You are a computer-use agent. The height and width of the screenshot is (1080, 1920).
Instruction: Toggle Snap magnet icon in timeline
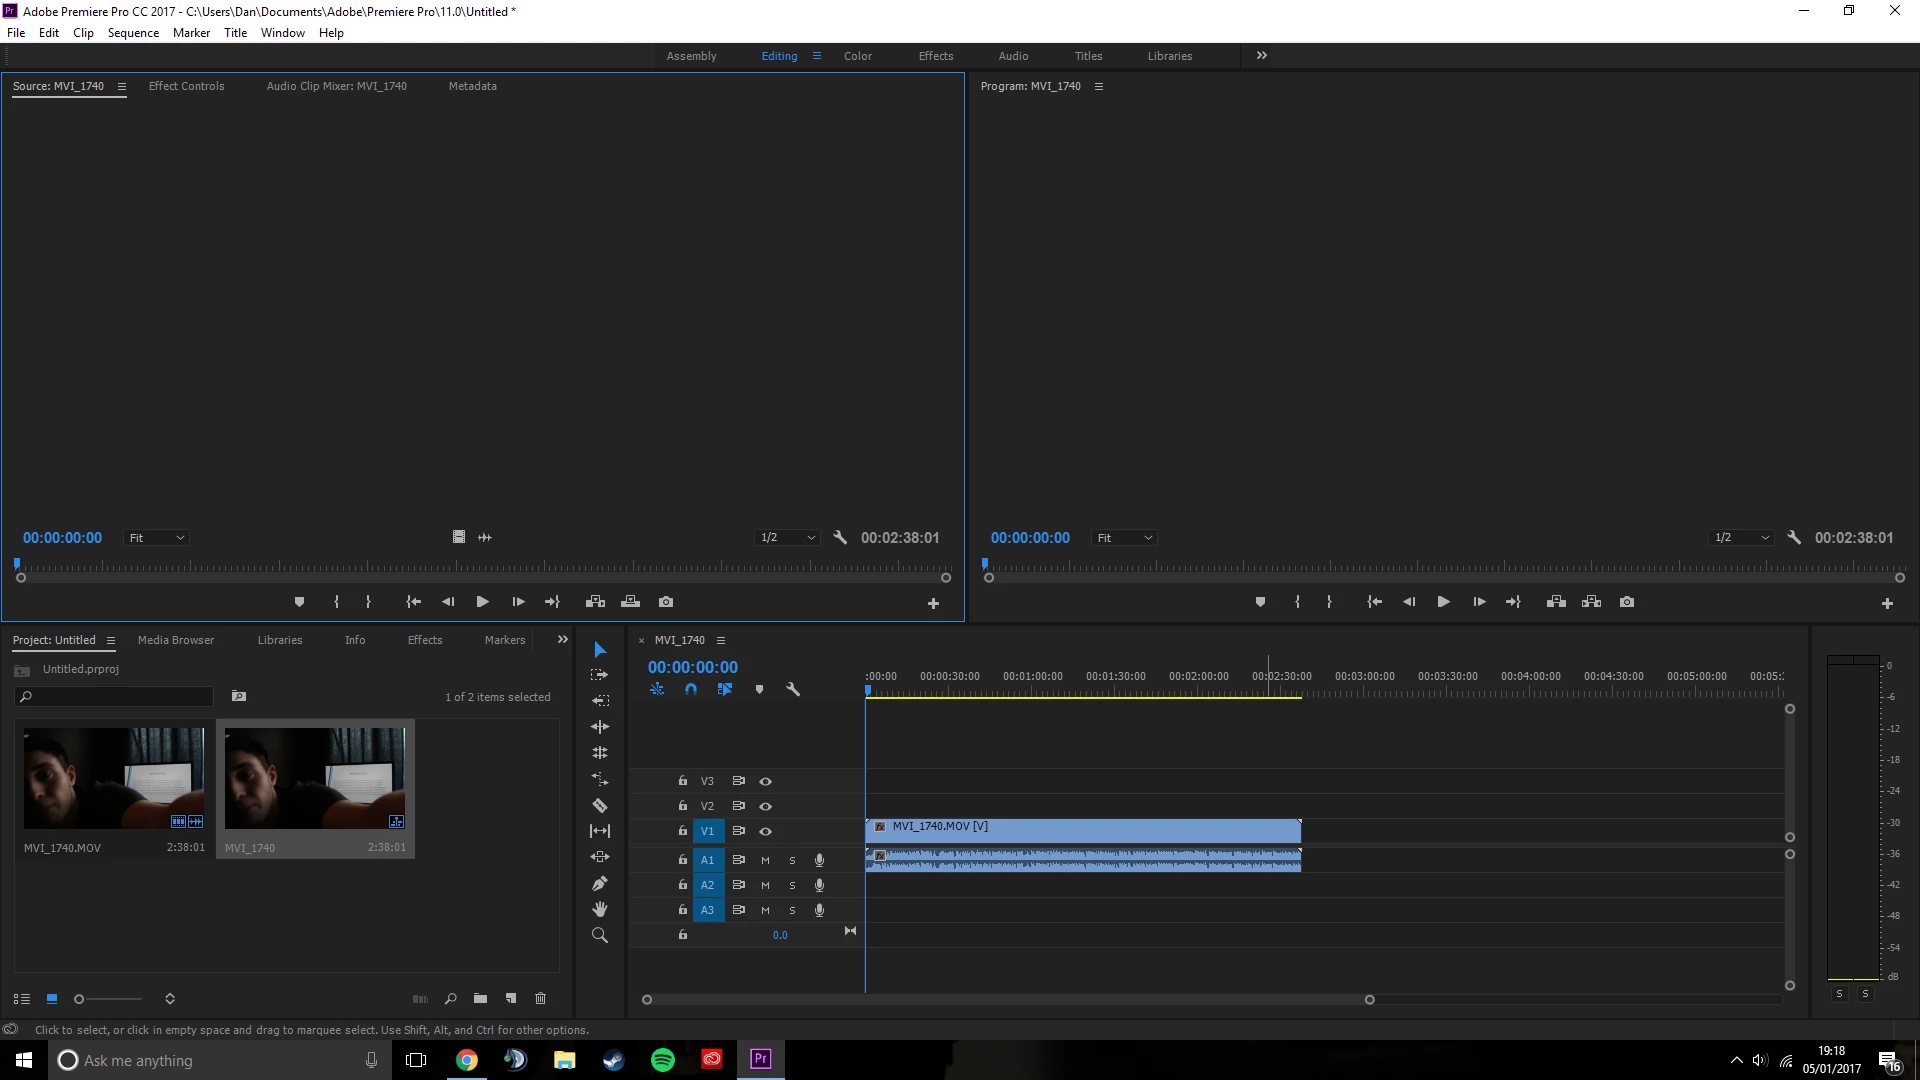(691, 689)
